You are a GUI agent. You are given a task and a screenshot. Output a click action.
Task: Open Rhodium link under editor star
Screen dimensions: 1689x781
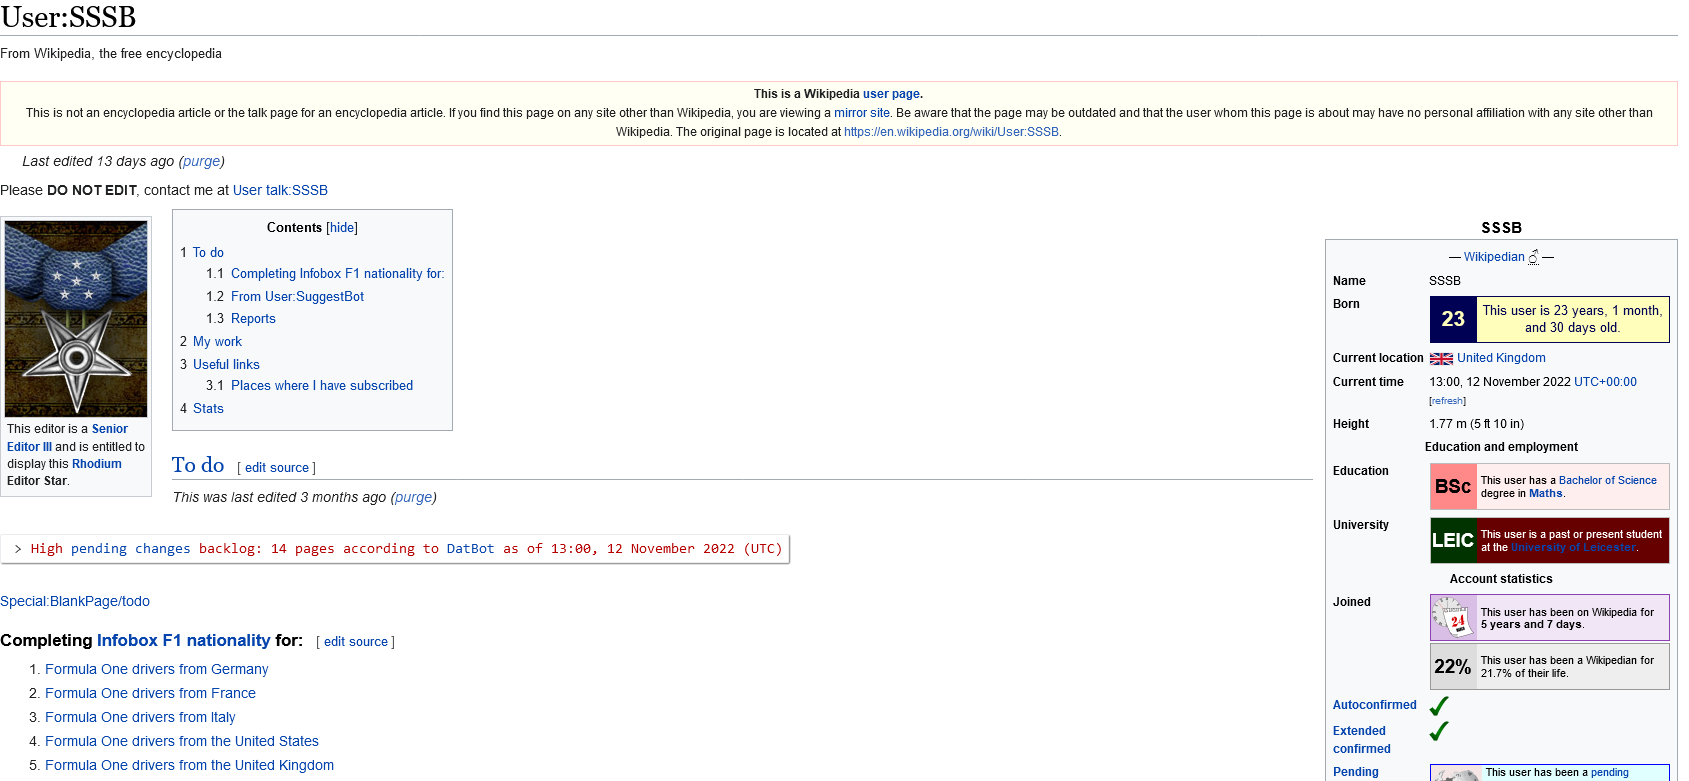pyautogui.click(x=97, y=464)
